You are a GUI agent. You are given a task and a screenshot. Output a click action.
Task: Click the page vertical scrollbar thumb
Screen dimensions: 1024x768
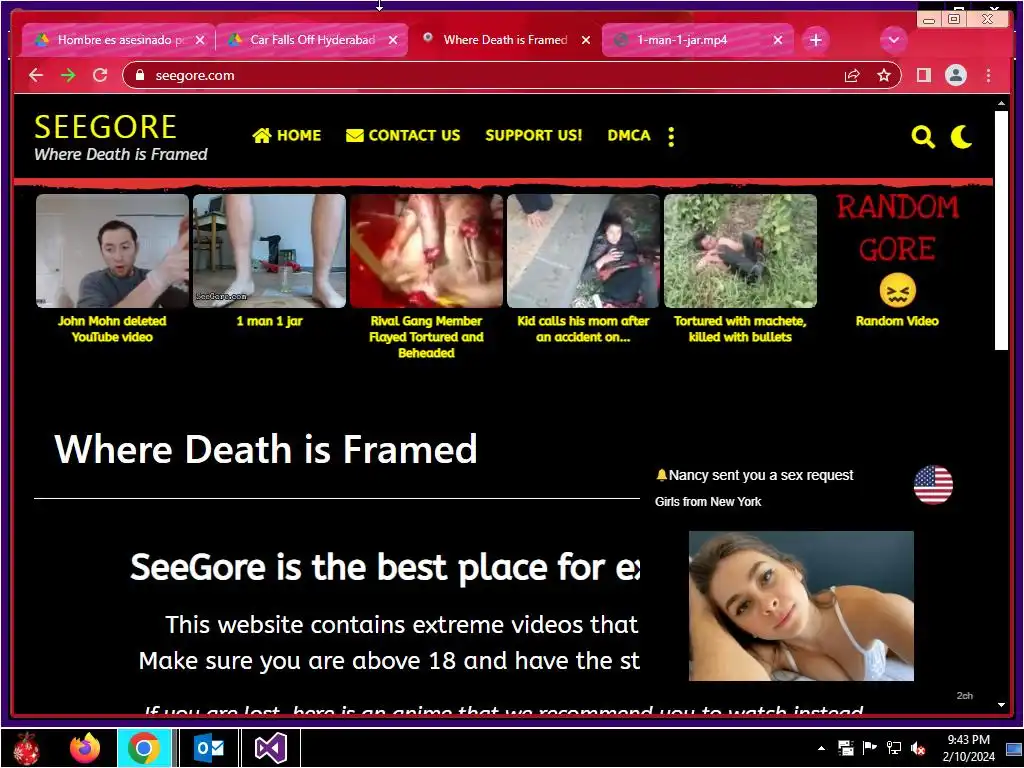[x=1001, y=230]
